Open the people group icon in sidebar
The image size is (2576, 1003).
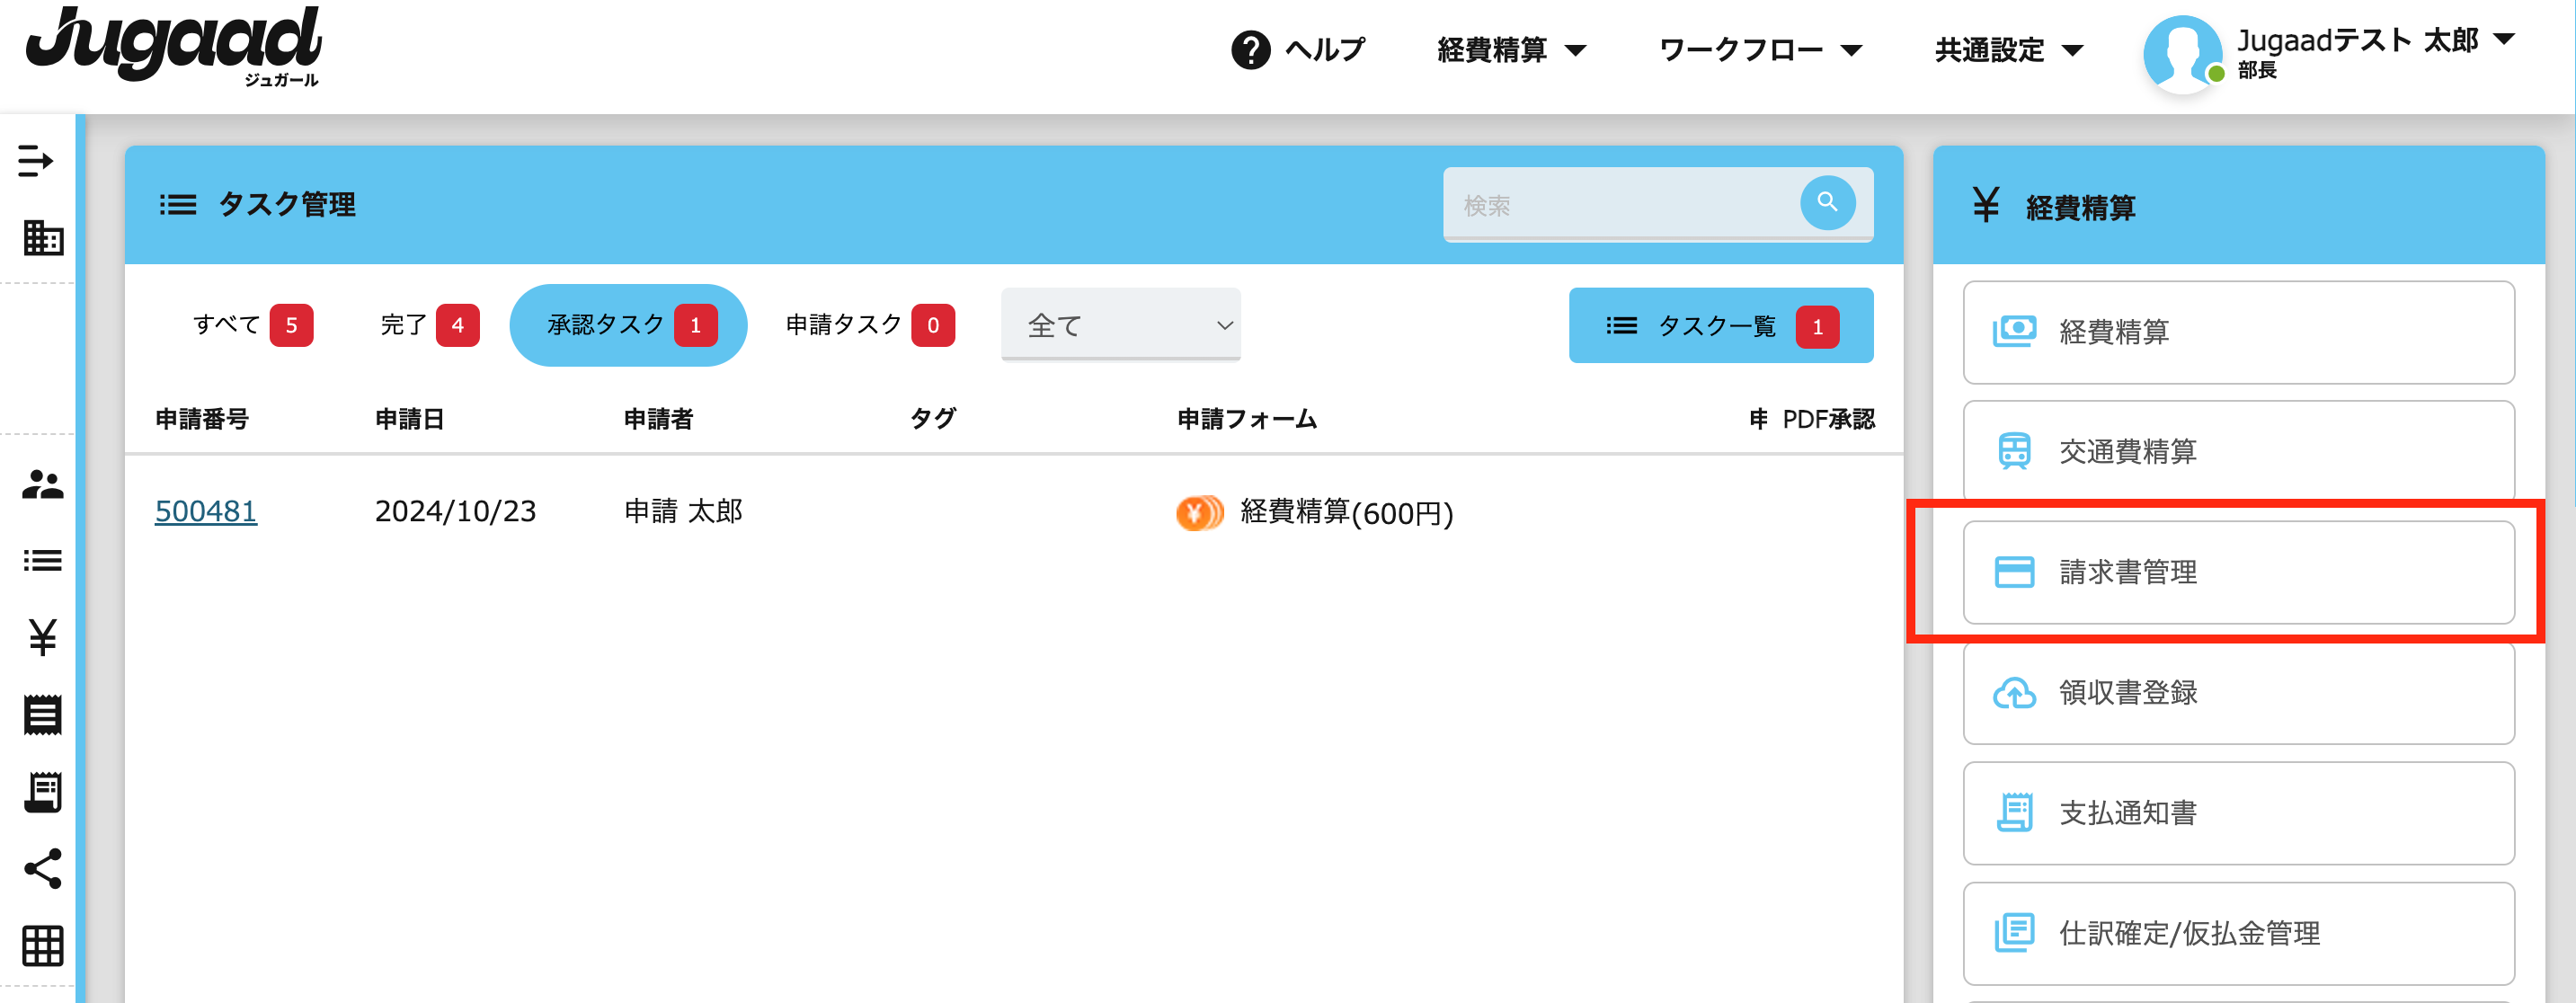(43, 484)
